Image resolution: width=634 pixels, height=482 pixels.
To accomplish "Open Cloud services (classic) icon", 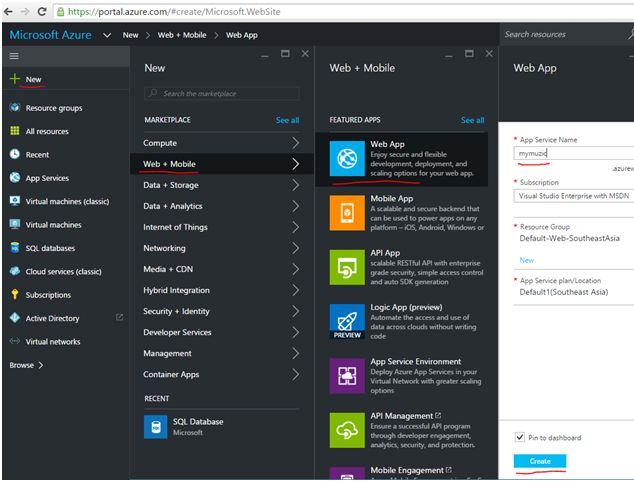I will [x=15, y=271].
